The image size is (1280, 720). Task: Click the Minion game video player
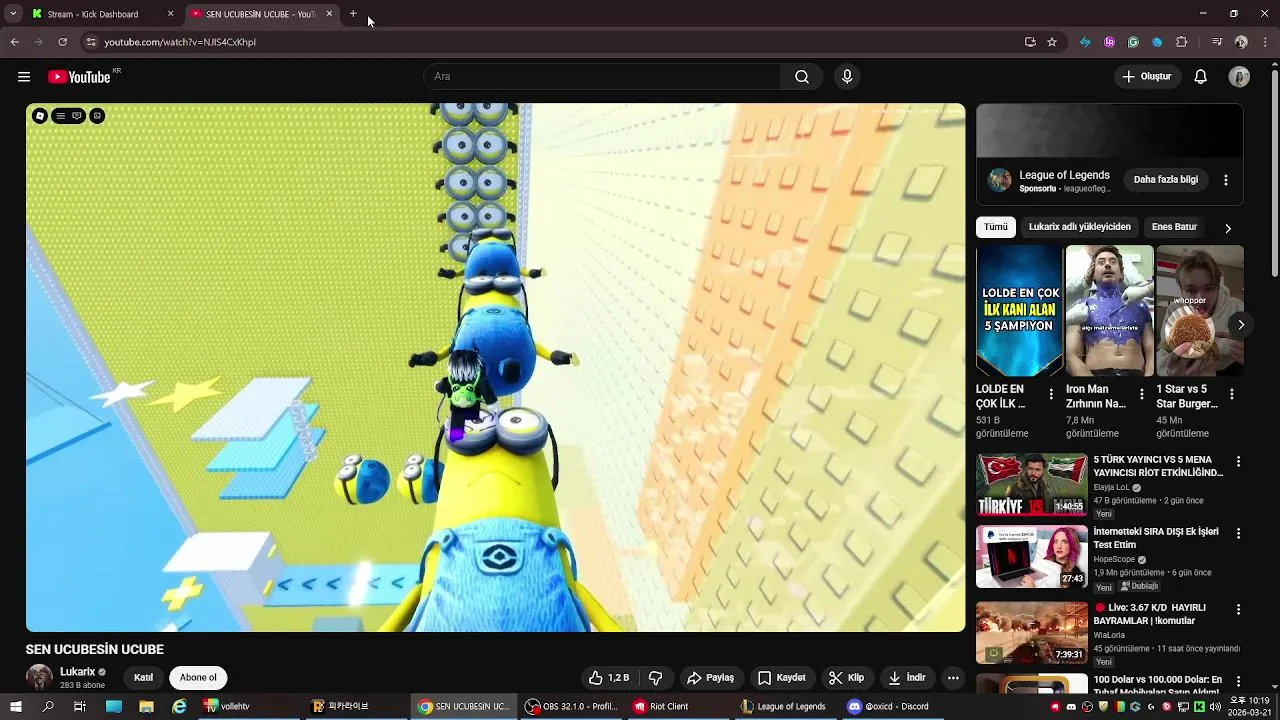point(496,367)
